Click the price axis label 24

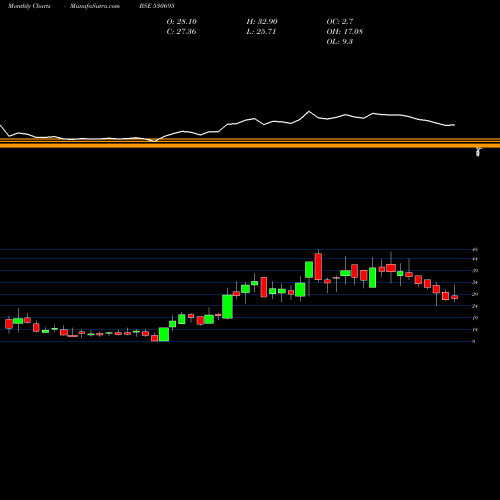pos(475,306)
